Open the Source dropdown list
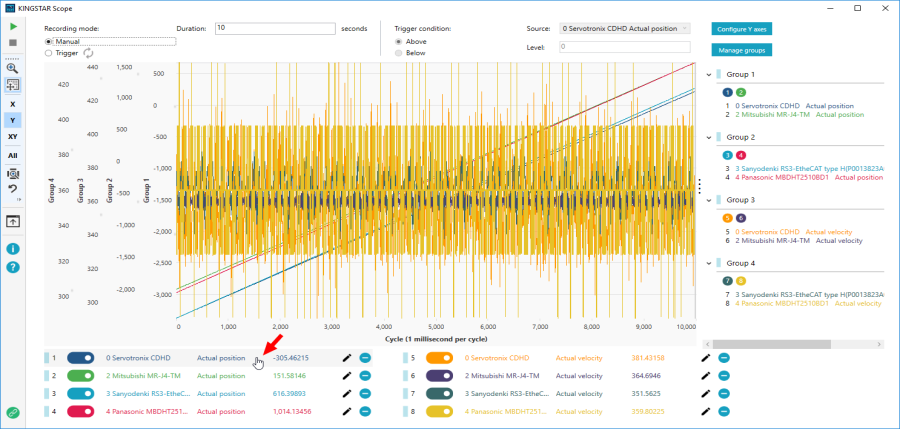 click(x=625, y=28)
